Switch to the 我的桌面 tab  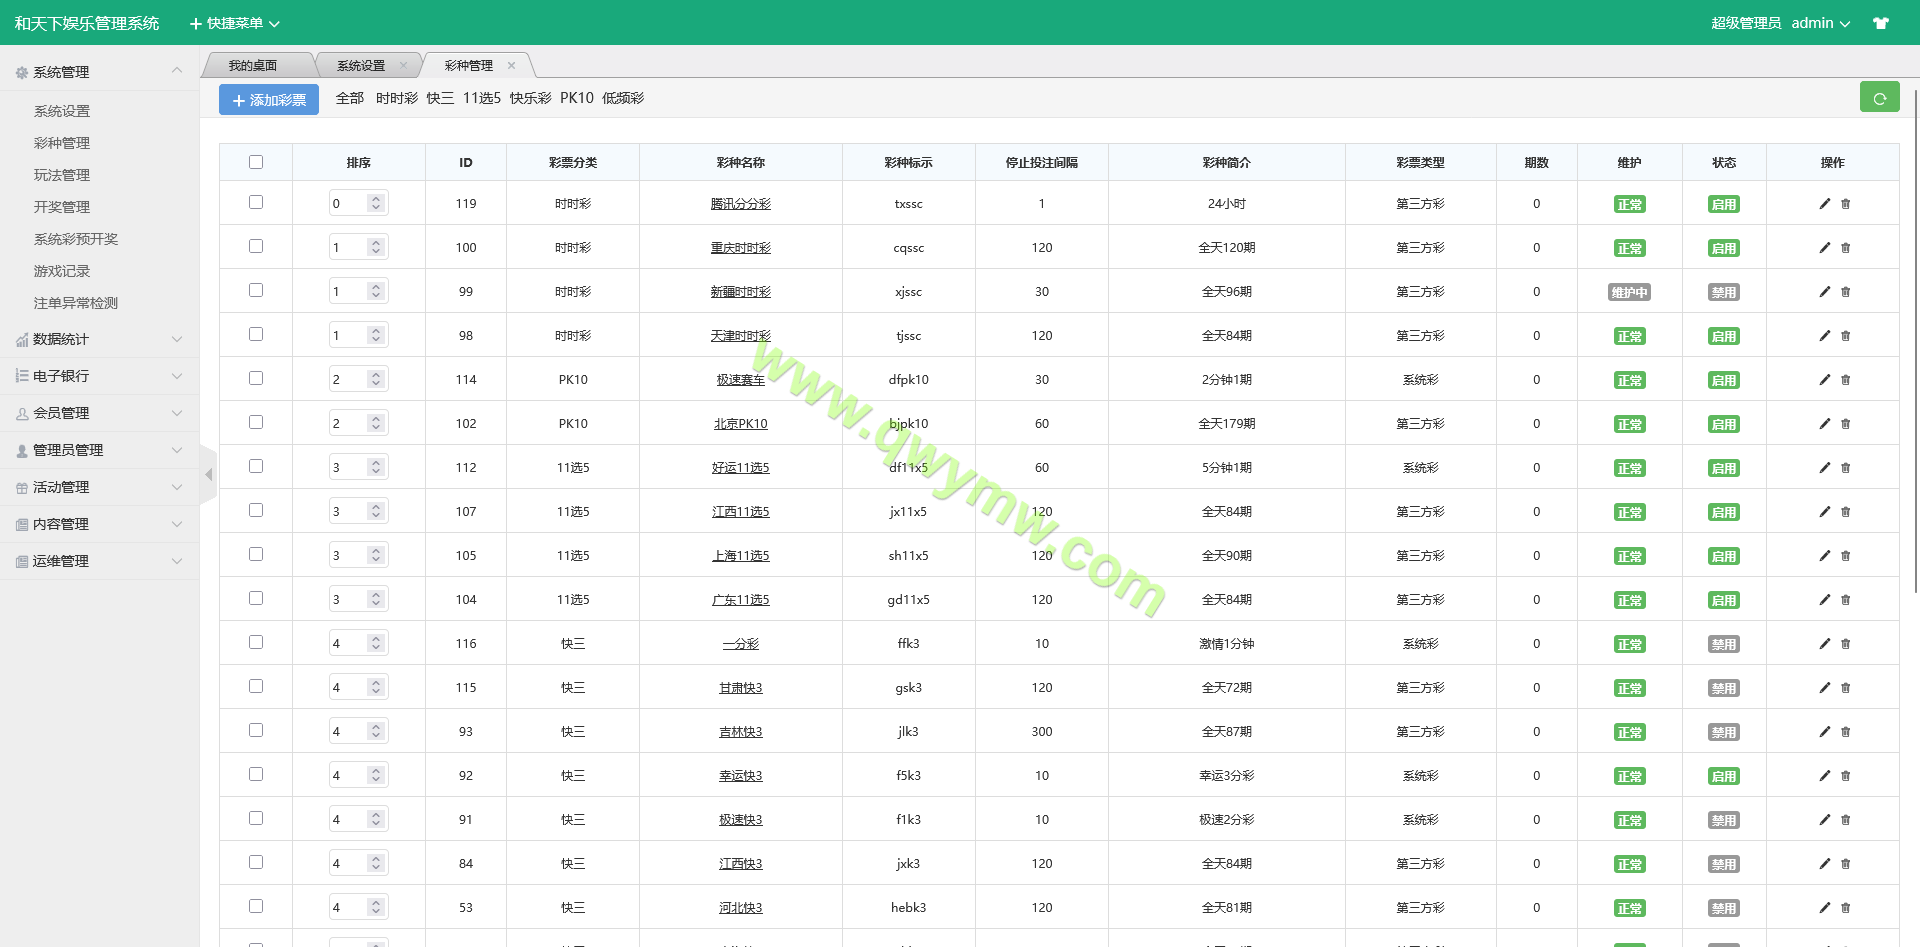click(253, 66)
